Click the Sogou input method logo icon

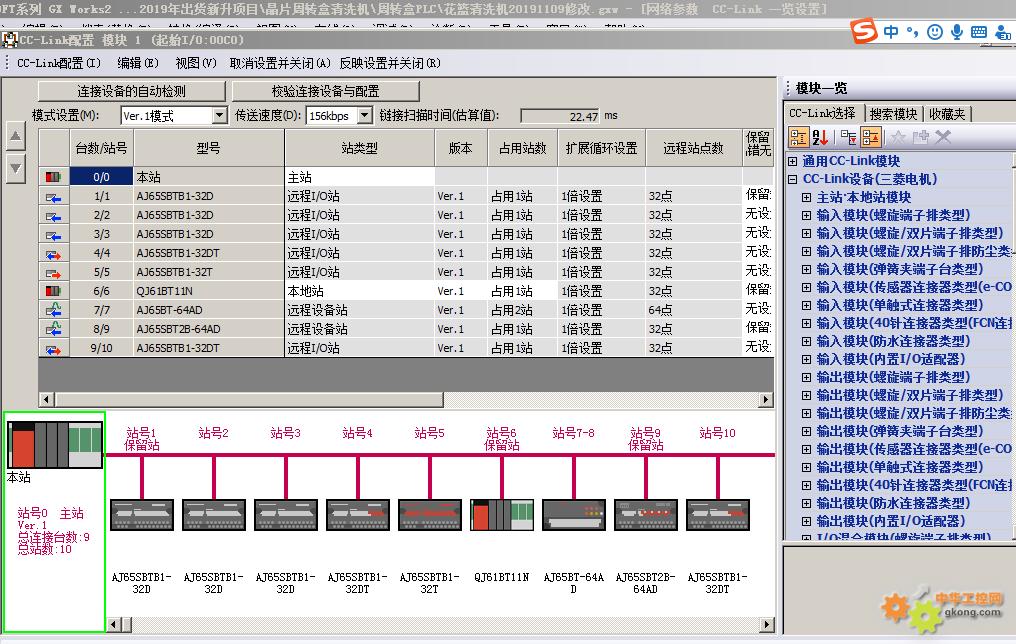[864, 30]
